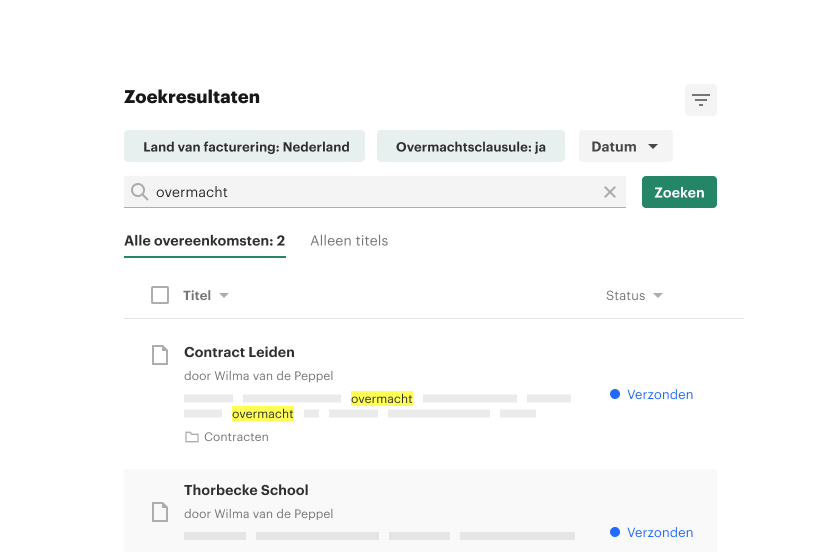Click Land van facturering: Nederland filter chip
840x552 pixels.
click(245, 146)
